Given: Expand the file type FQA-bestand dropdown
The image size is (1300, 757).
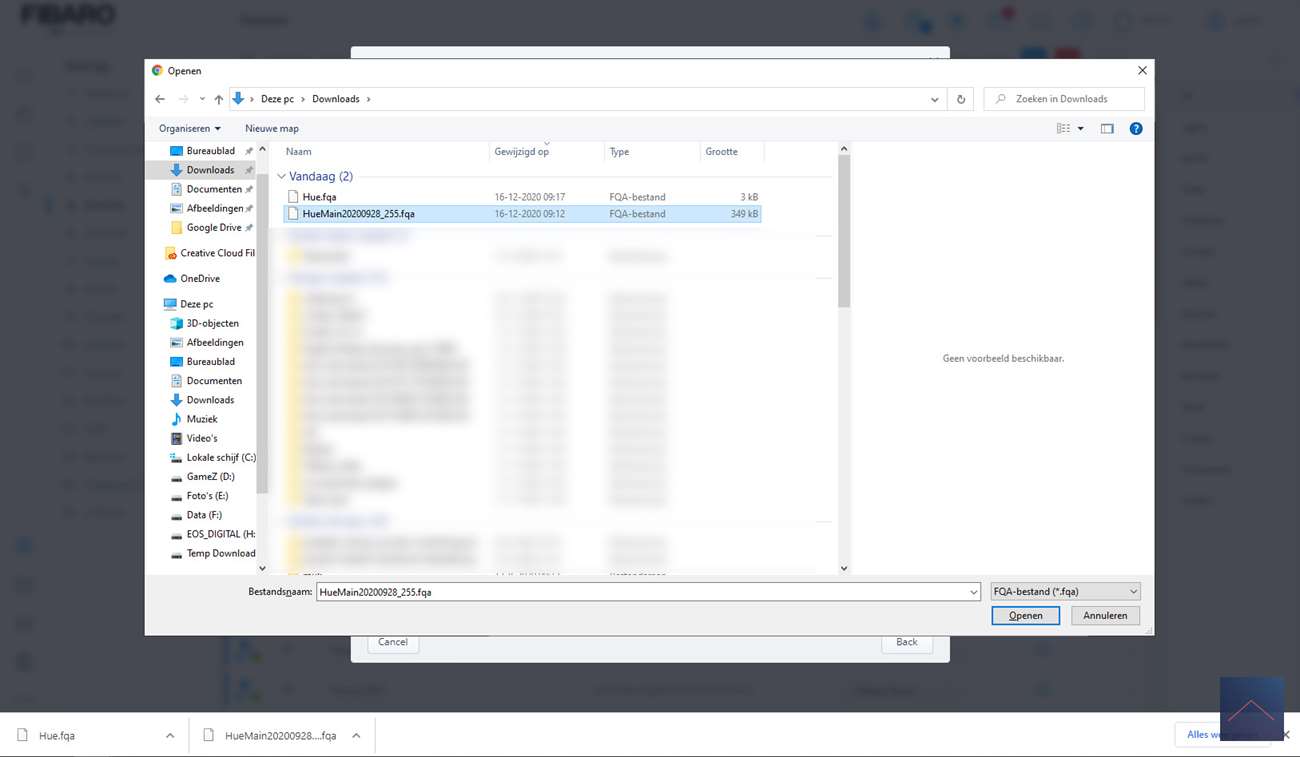Looking at the screenshot, I should pos(1064,592).
